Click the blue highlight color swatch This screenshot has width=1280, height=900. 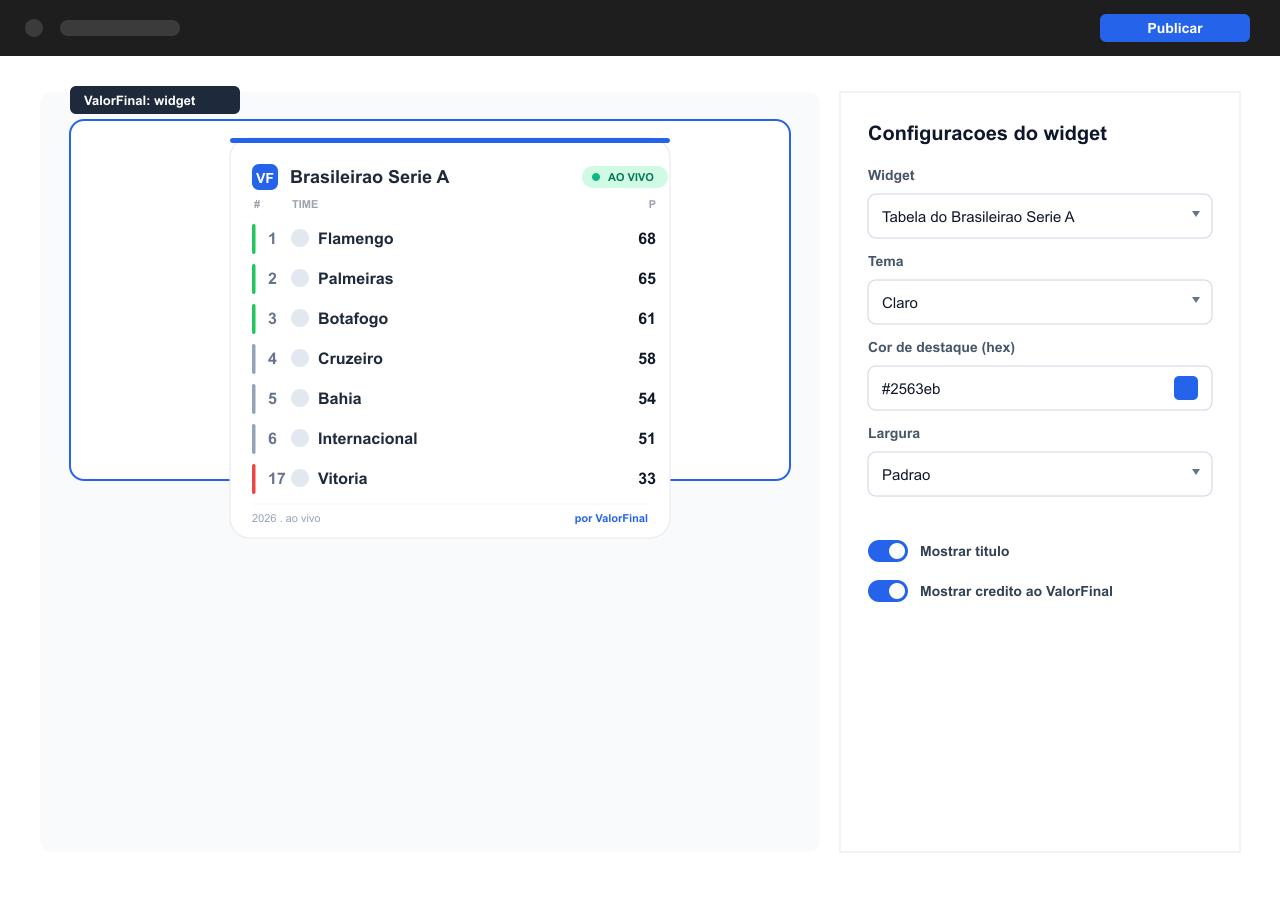(1186, 388)
